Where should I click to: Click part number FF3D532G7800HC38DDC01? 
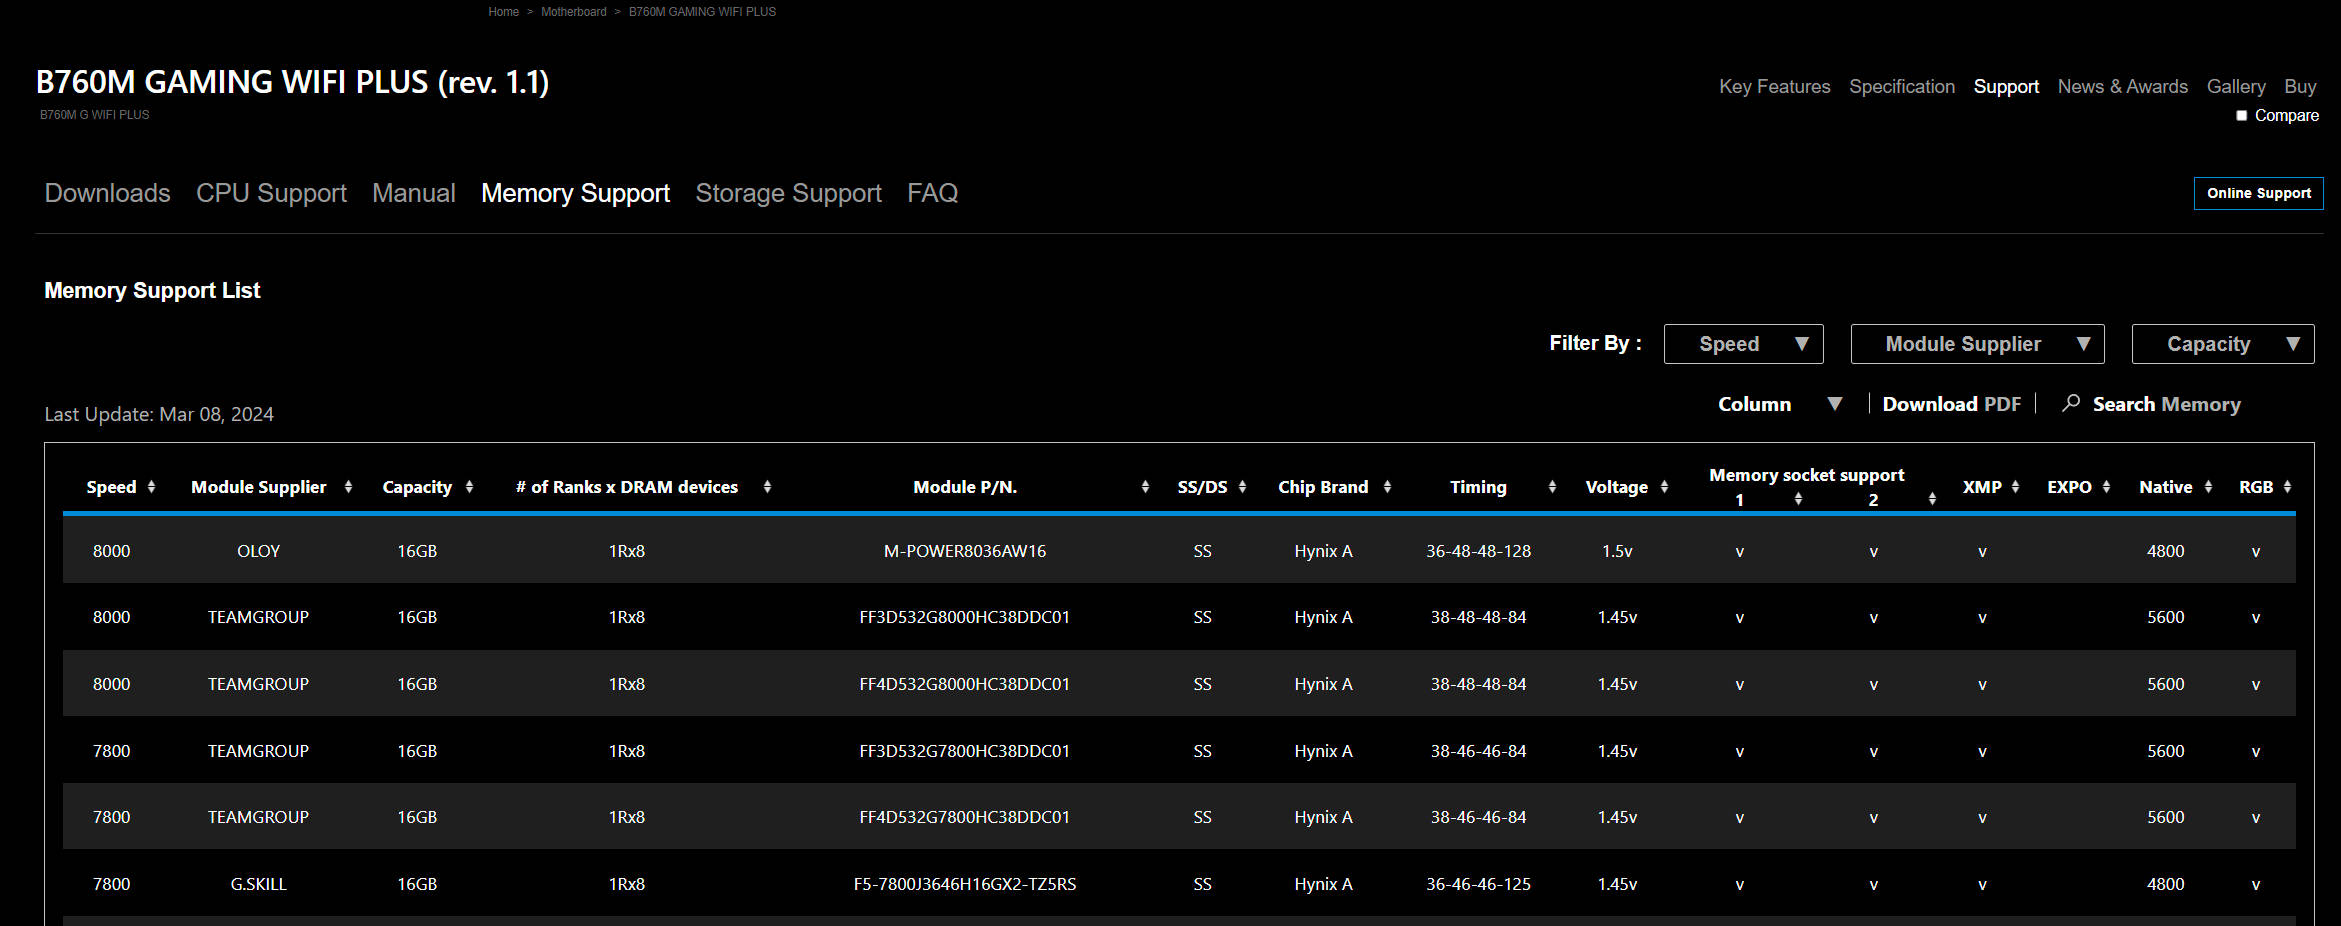click(965, 751)
